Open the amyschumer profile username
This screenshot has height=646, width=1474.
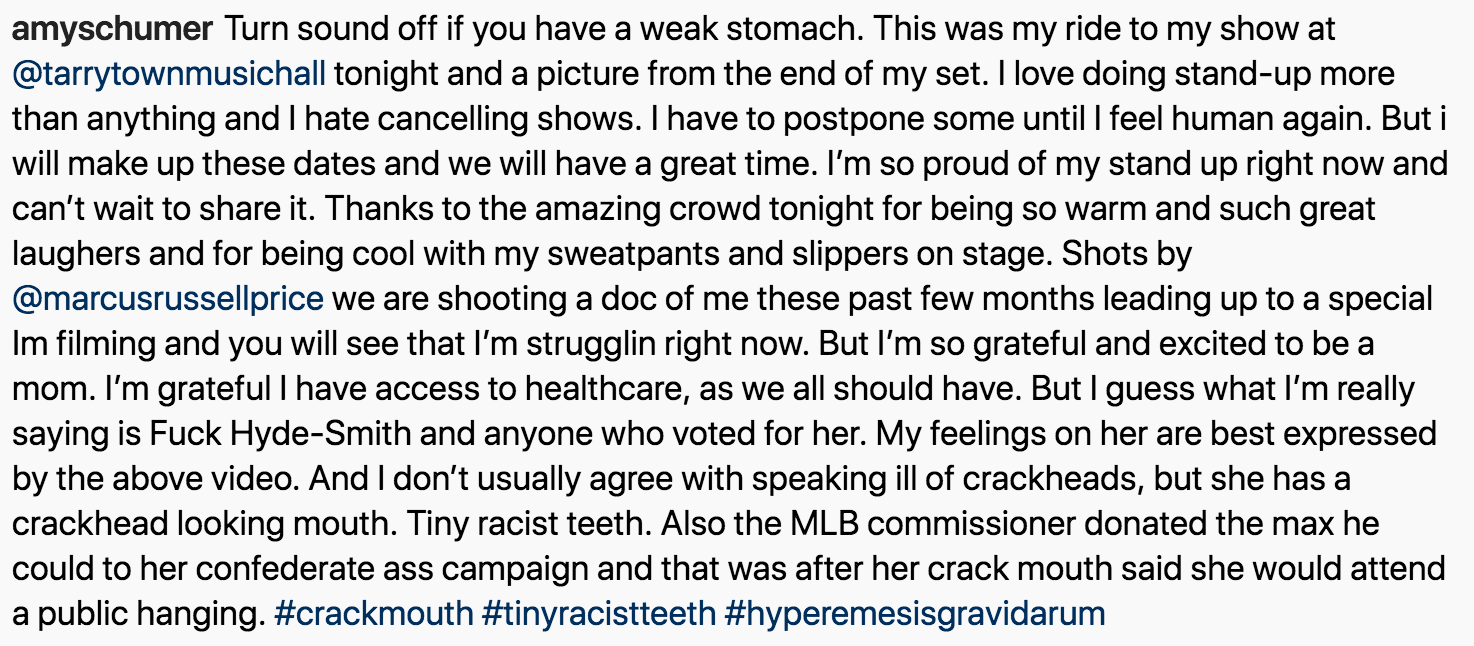click(x=112, y=30)
